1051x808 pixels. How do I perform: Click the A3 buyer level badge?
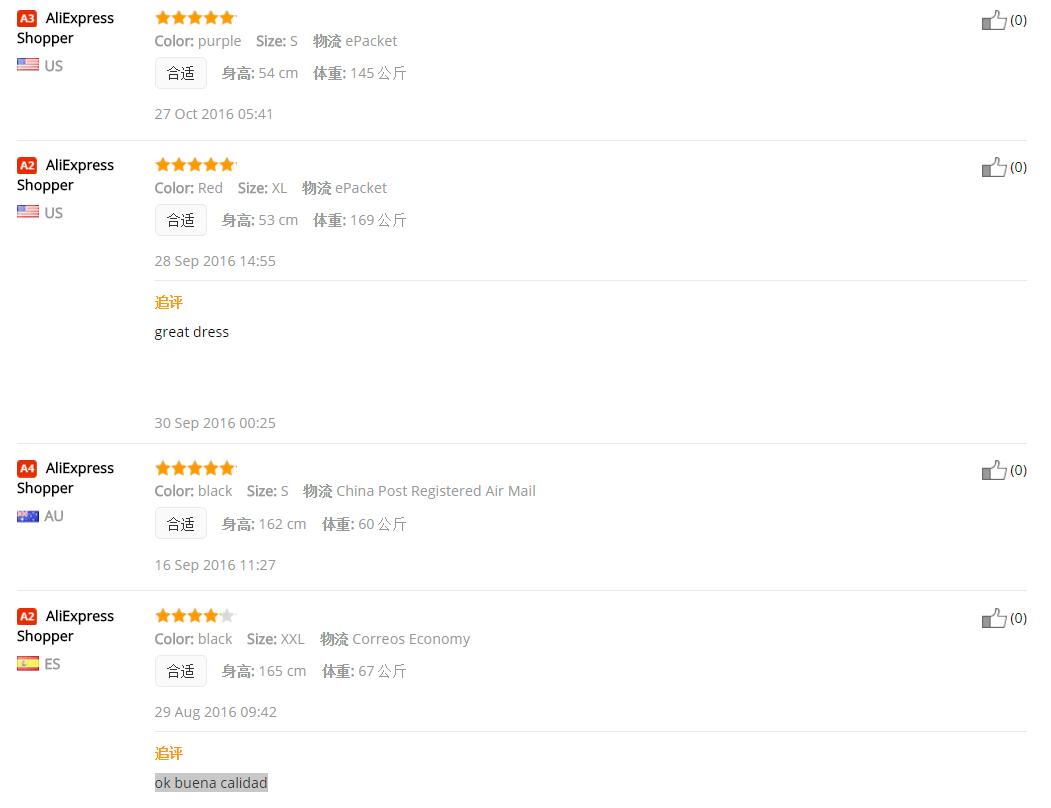[x=27, y=18]
